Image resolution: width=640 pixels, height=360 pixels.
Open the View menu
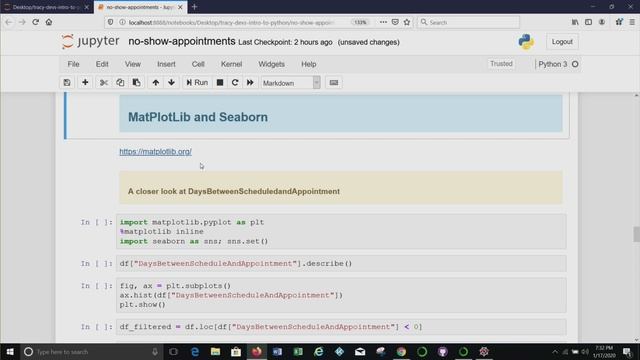coord(133,64)
